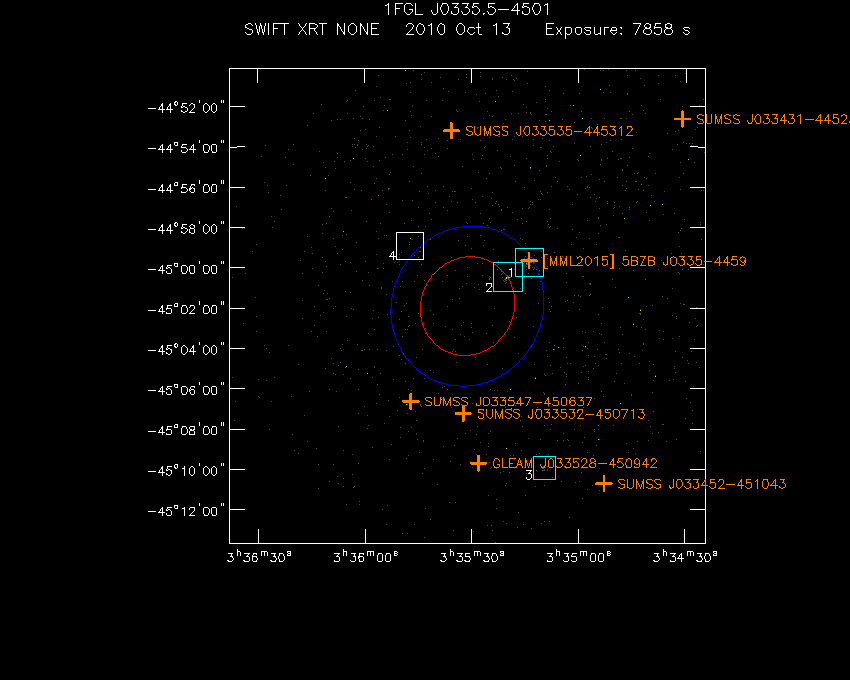Click the label SUMSS J033532-450713
This screenshot has height=680, width=850.
pos(561,414)
